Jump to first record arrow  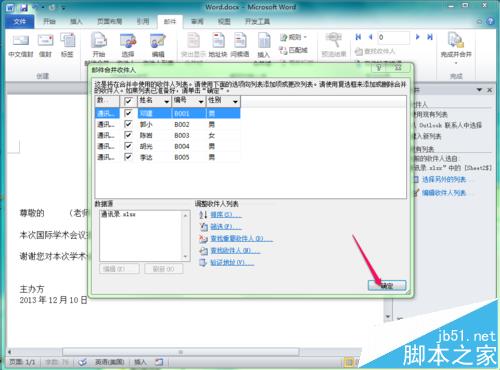358,37
